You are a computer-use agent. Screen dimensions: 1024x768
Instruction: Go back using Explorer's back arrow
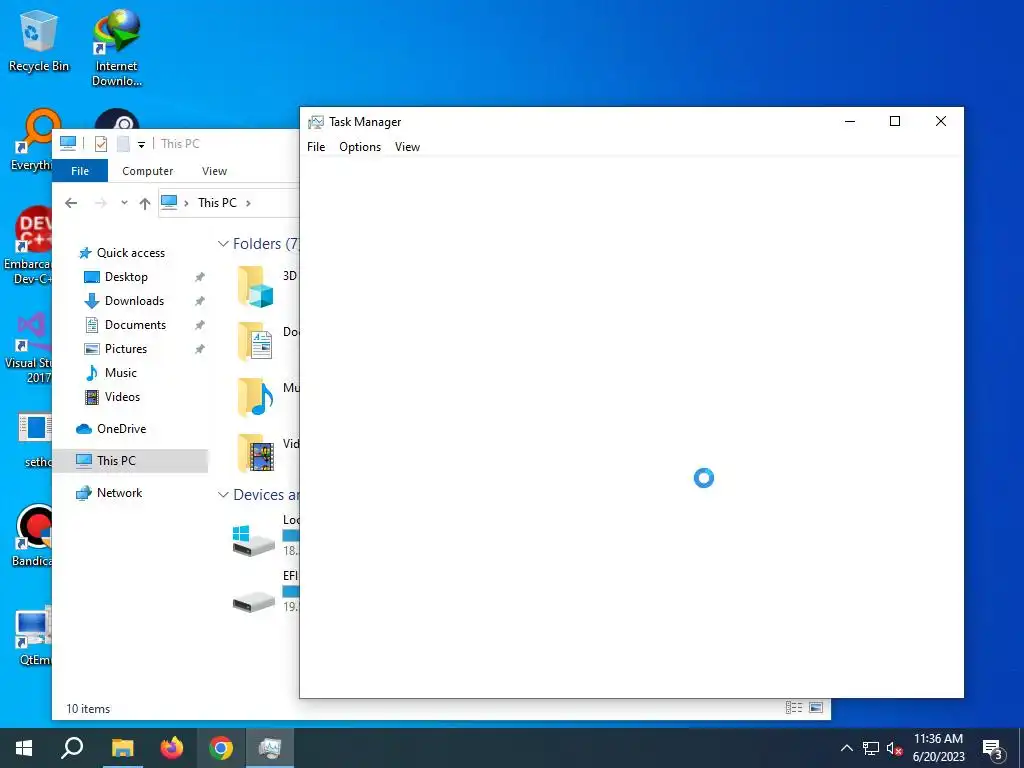click(71, 203)
